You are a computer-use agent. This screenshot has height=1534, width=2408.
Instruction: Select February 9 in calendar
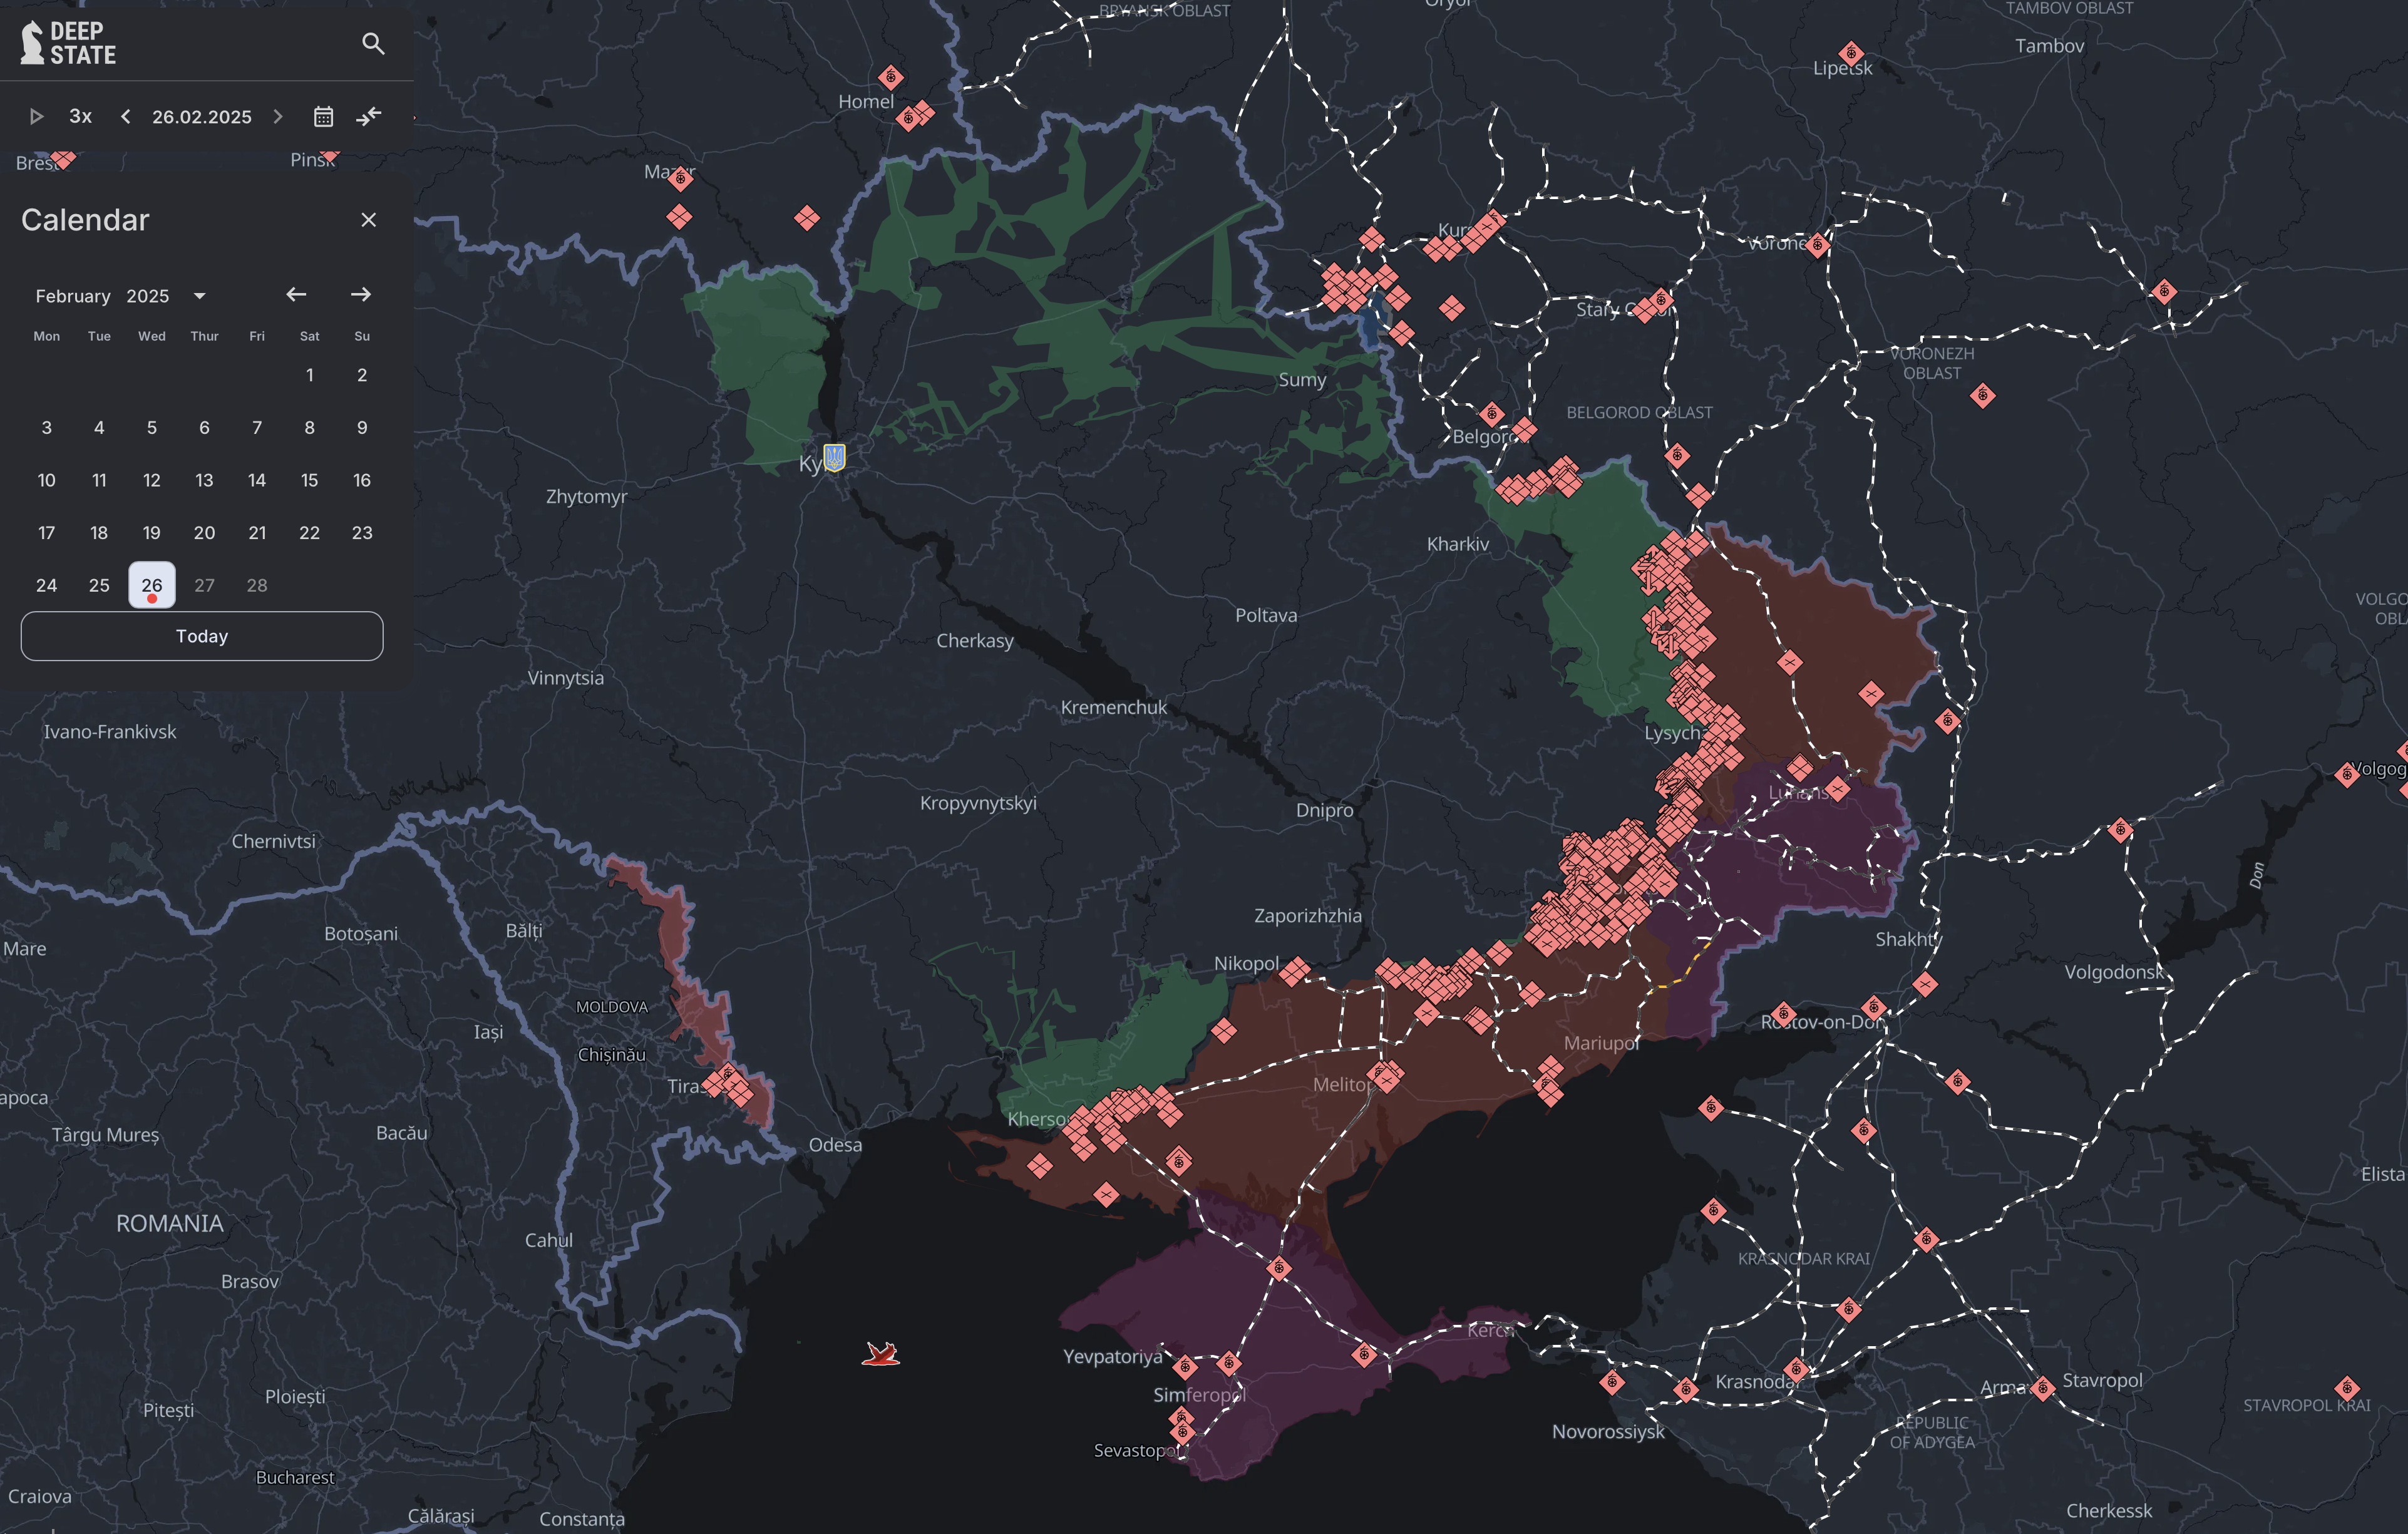(x=362, y=428)
